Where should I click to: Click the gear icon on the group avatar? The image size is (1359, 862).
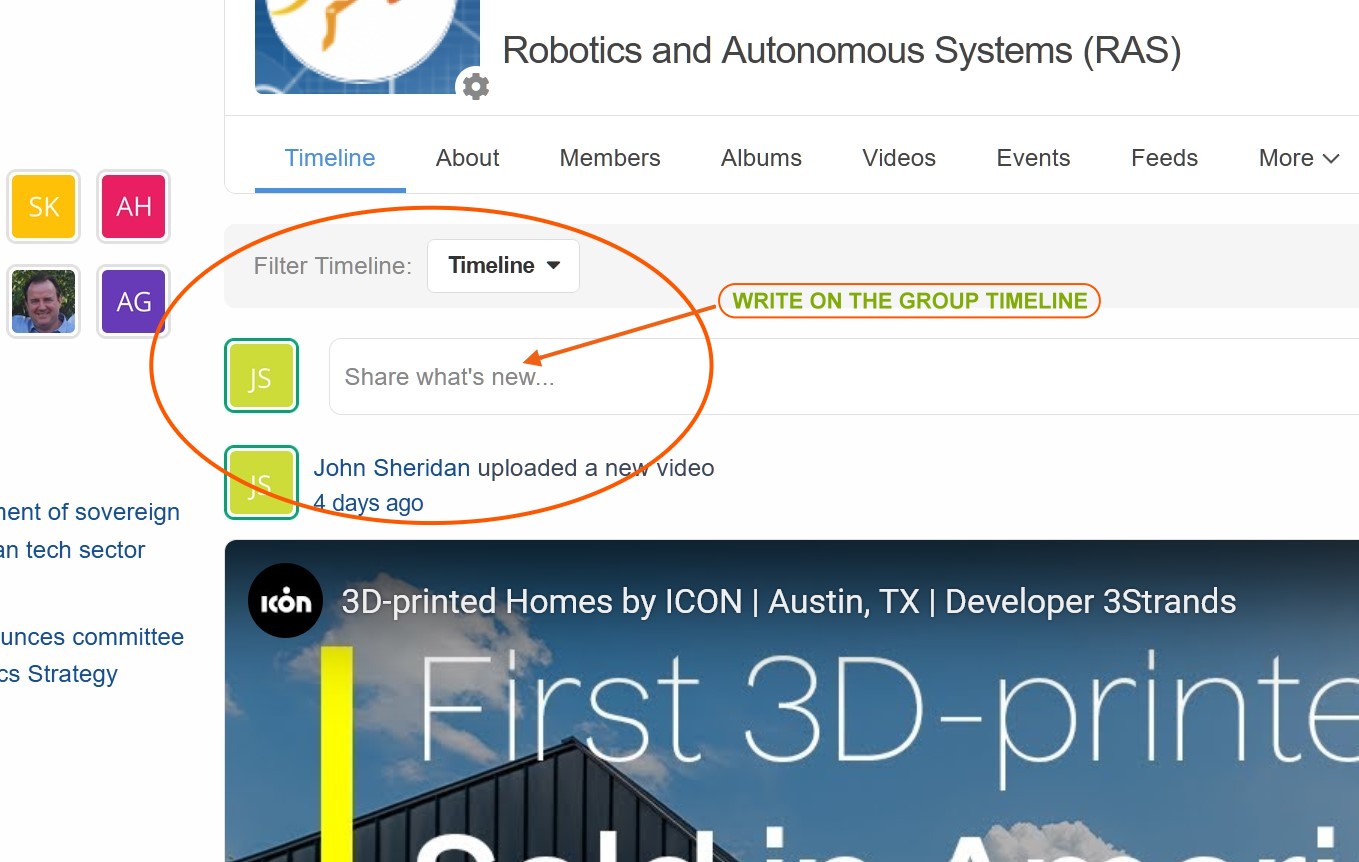click(475, 87)
